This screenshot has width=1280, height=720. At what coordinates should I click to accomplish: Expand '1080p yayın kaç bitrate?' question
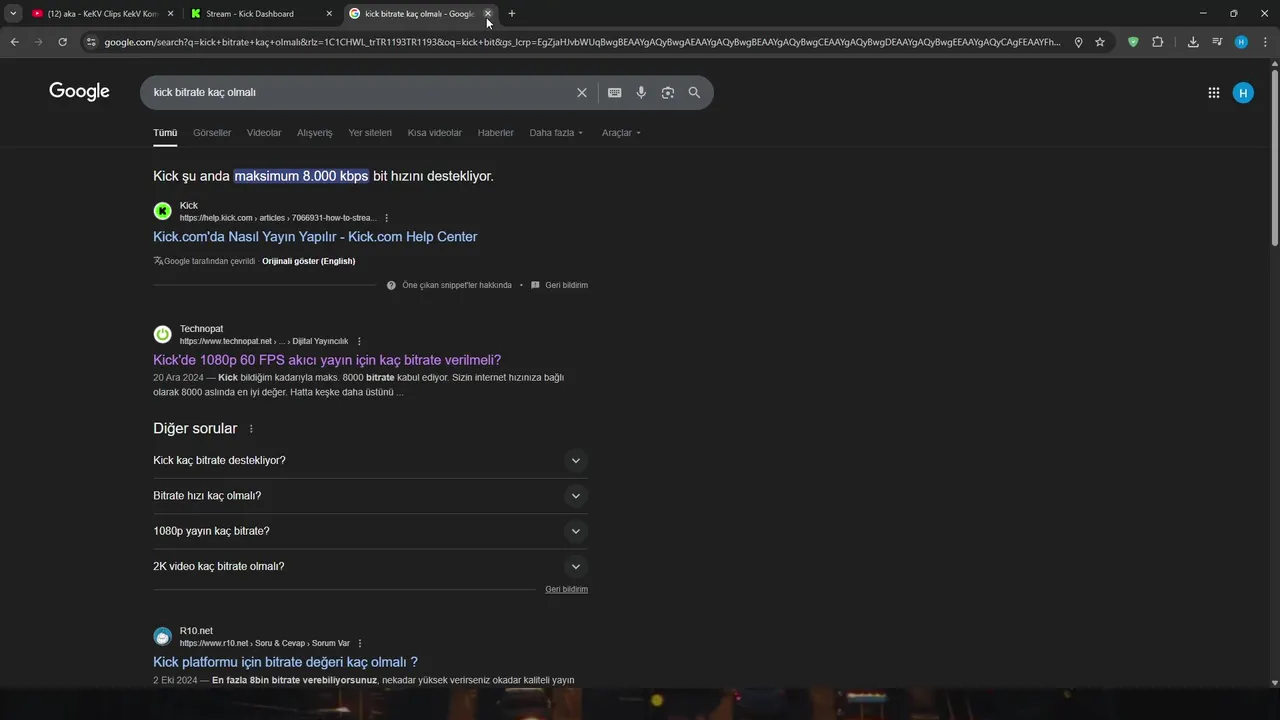coord(370,531)
